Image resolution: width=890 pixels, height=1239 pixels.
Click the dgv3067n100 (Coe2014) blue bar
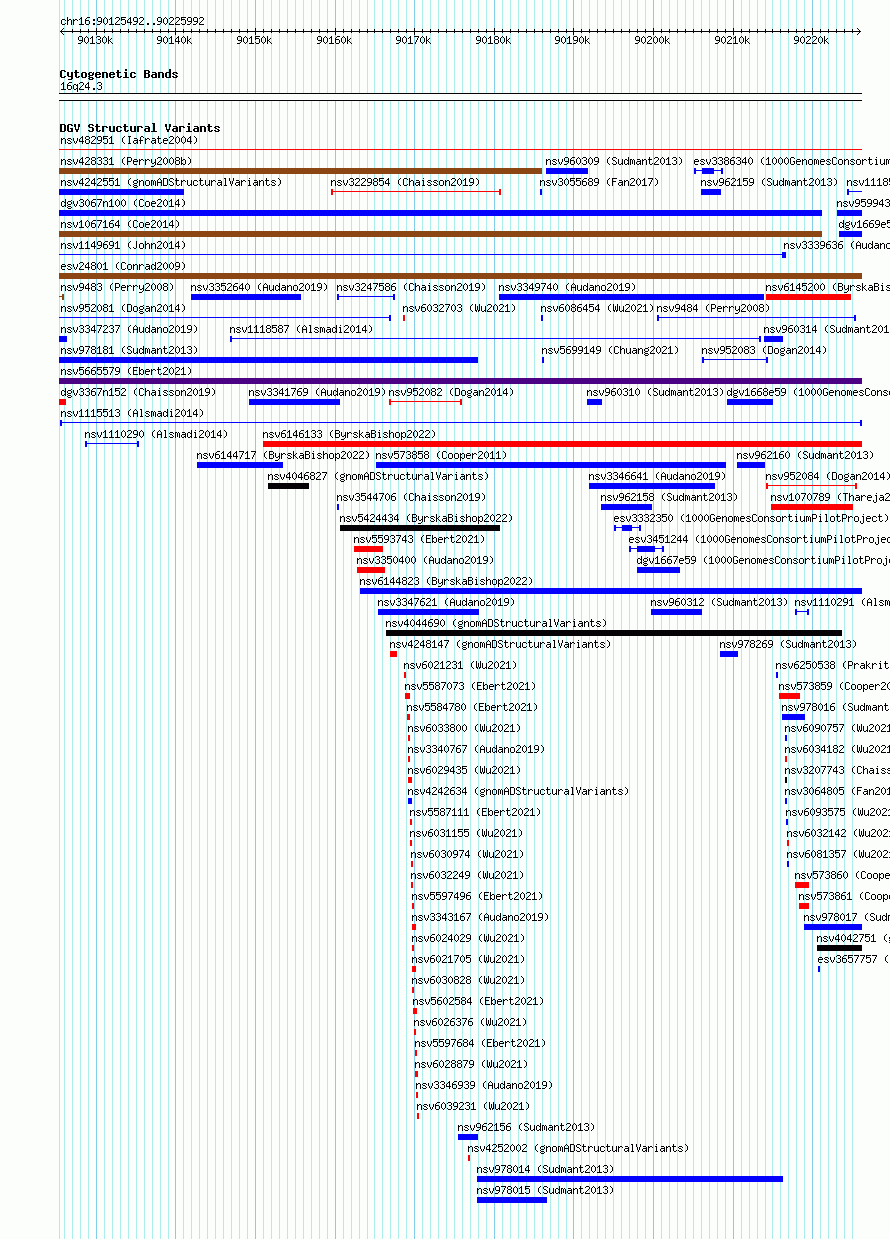(x=441, y=213)
